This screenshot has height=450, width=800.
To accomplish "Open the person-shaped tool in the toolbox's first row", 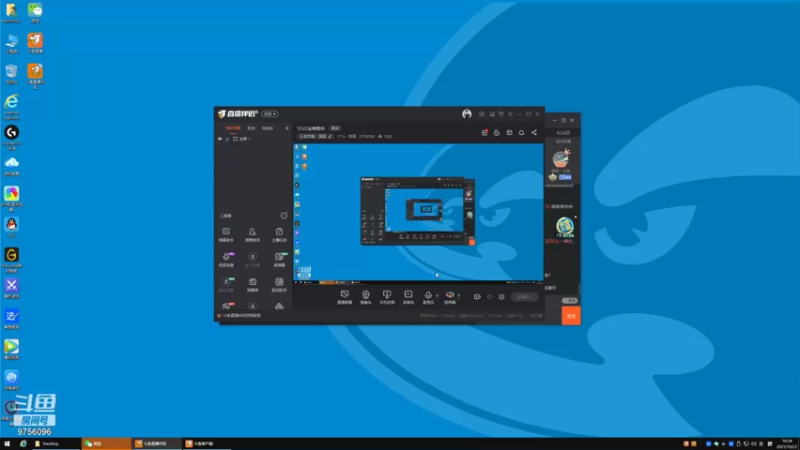I will [253, 234].
